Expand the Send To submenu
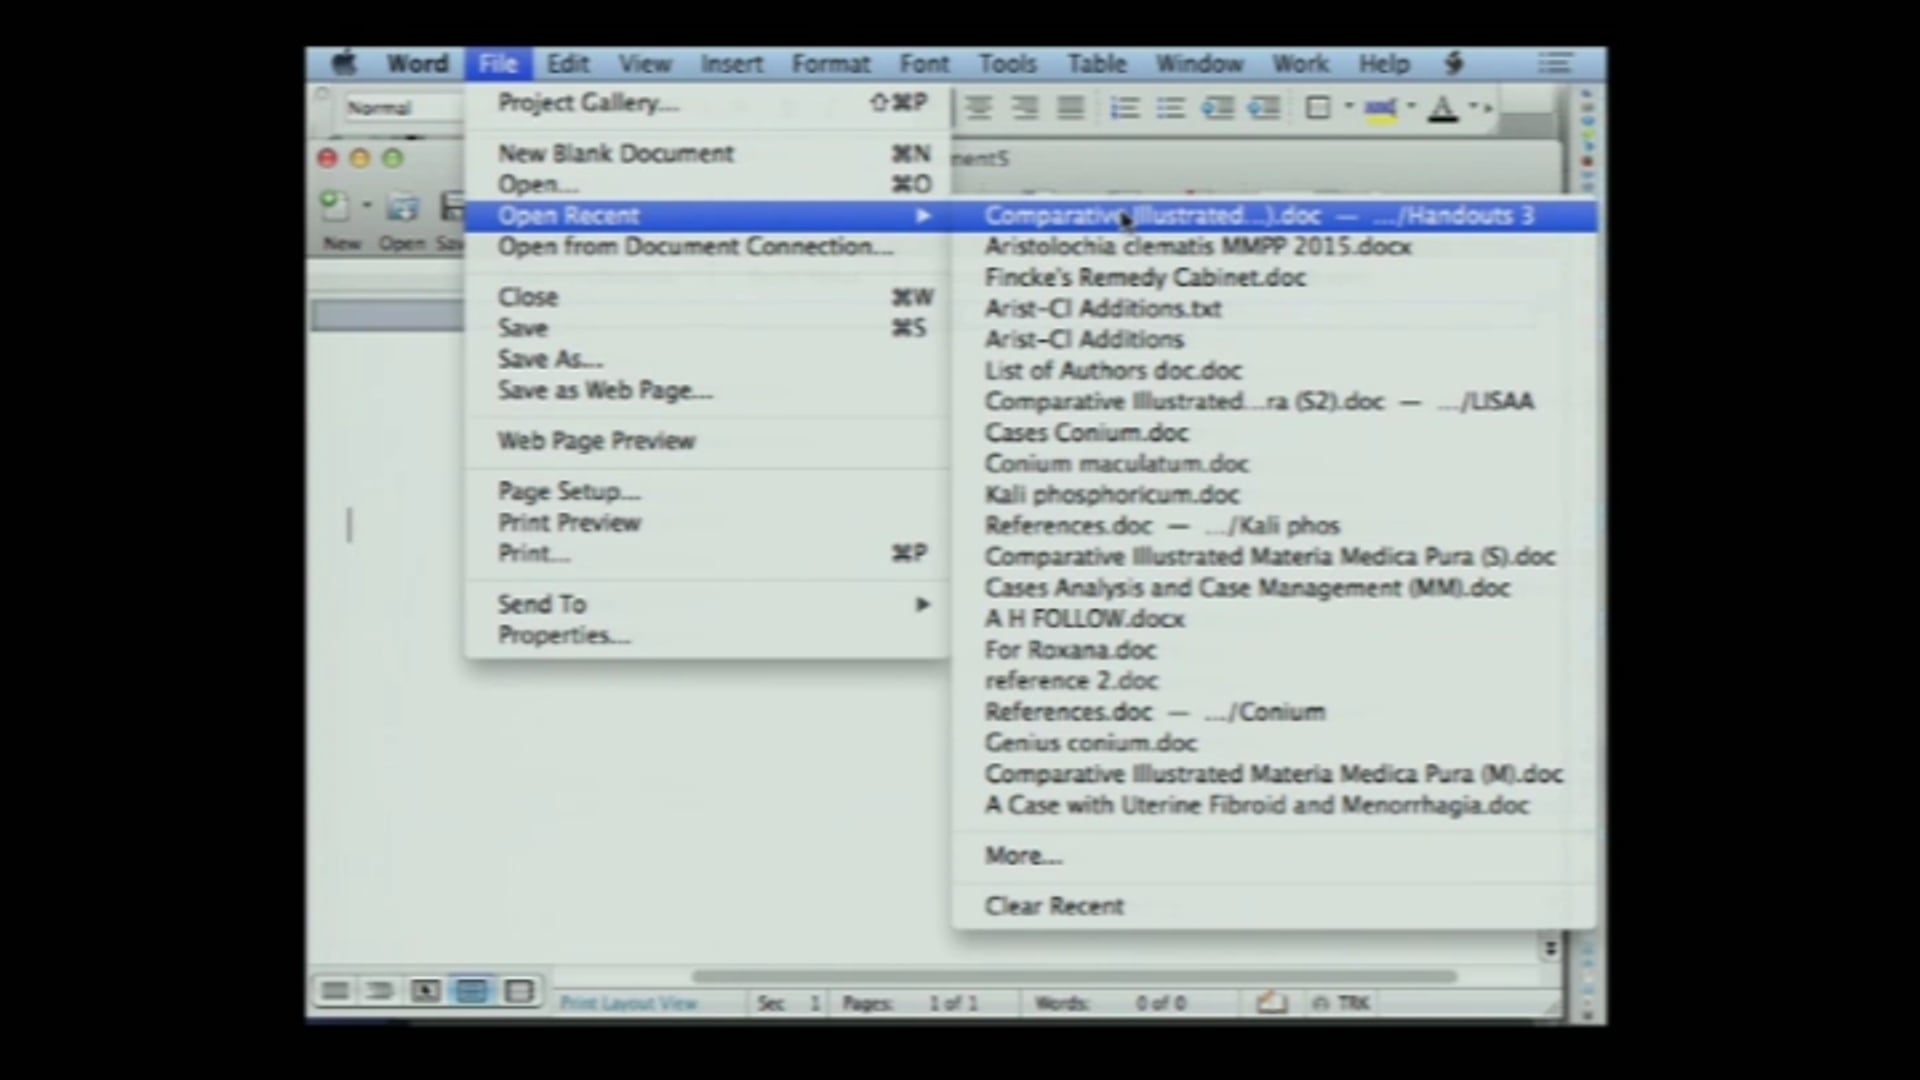This screenshot has width=1920, height=1080. pos(922,604)
